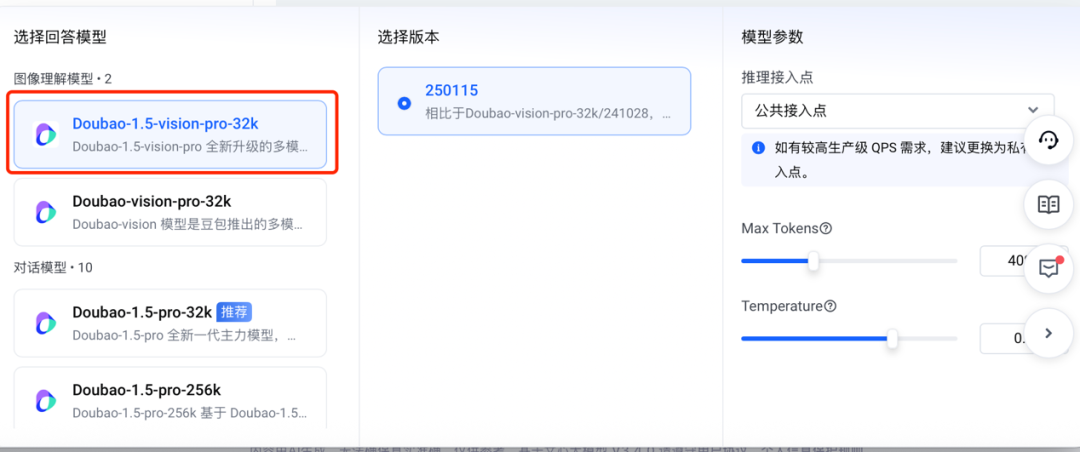Click the 选择版本 heading
The image size is (1080, 452).
pos(408,37)
